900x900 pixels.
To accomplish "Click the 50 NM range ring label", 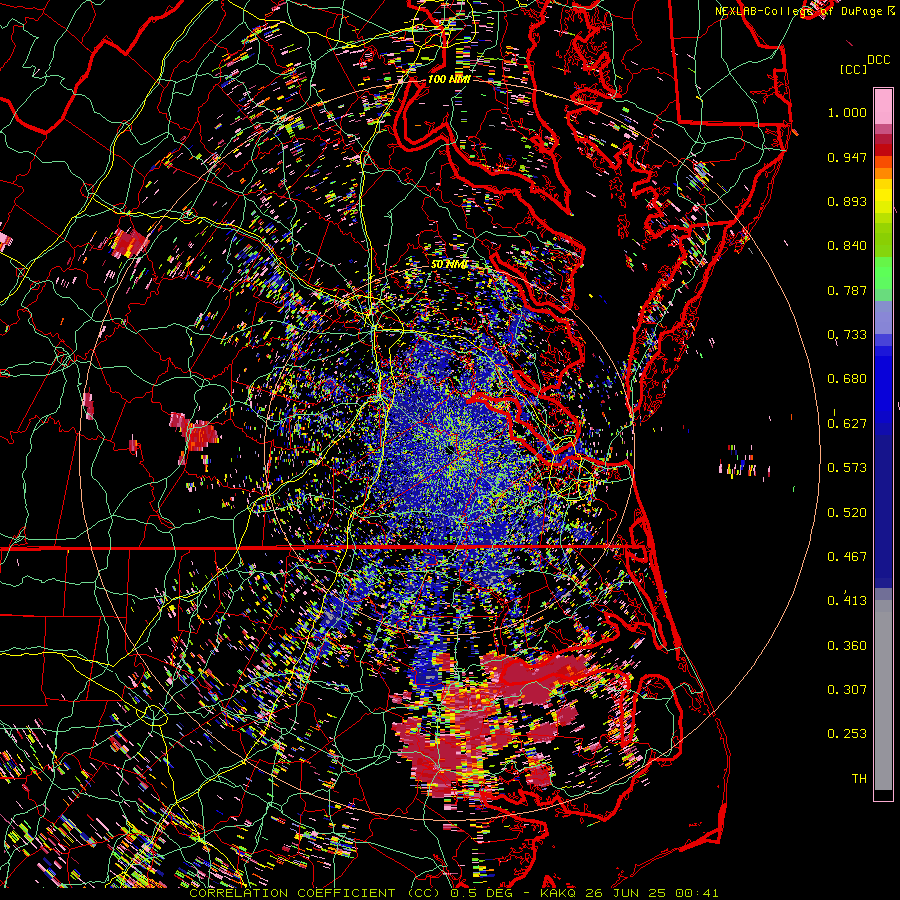I will [x=449, y=265].
